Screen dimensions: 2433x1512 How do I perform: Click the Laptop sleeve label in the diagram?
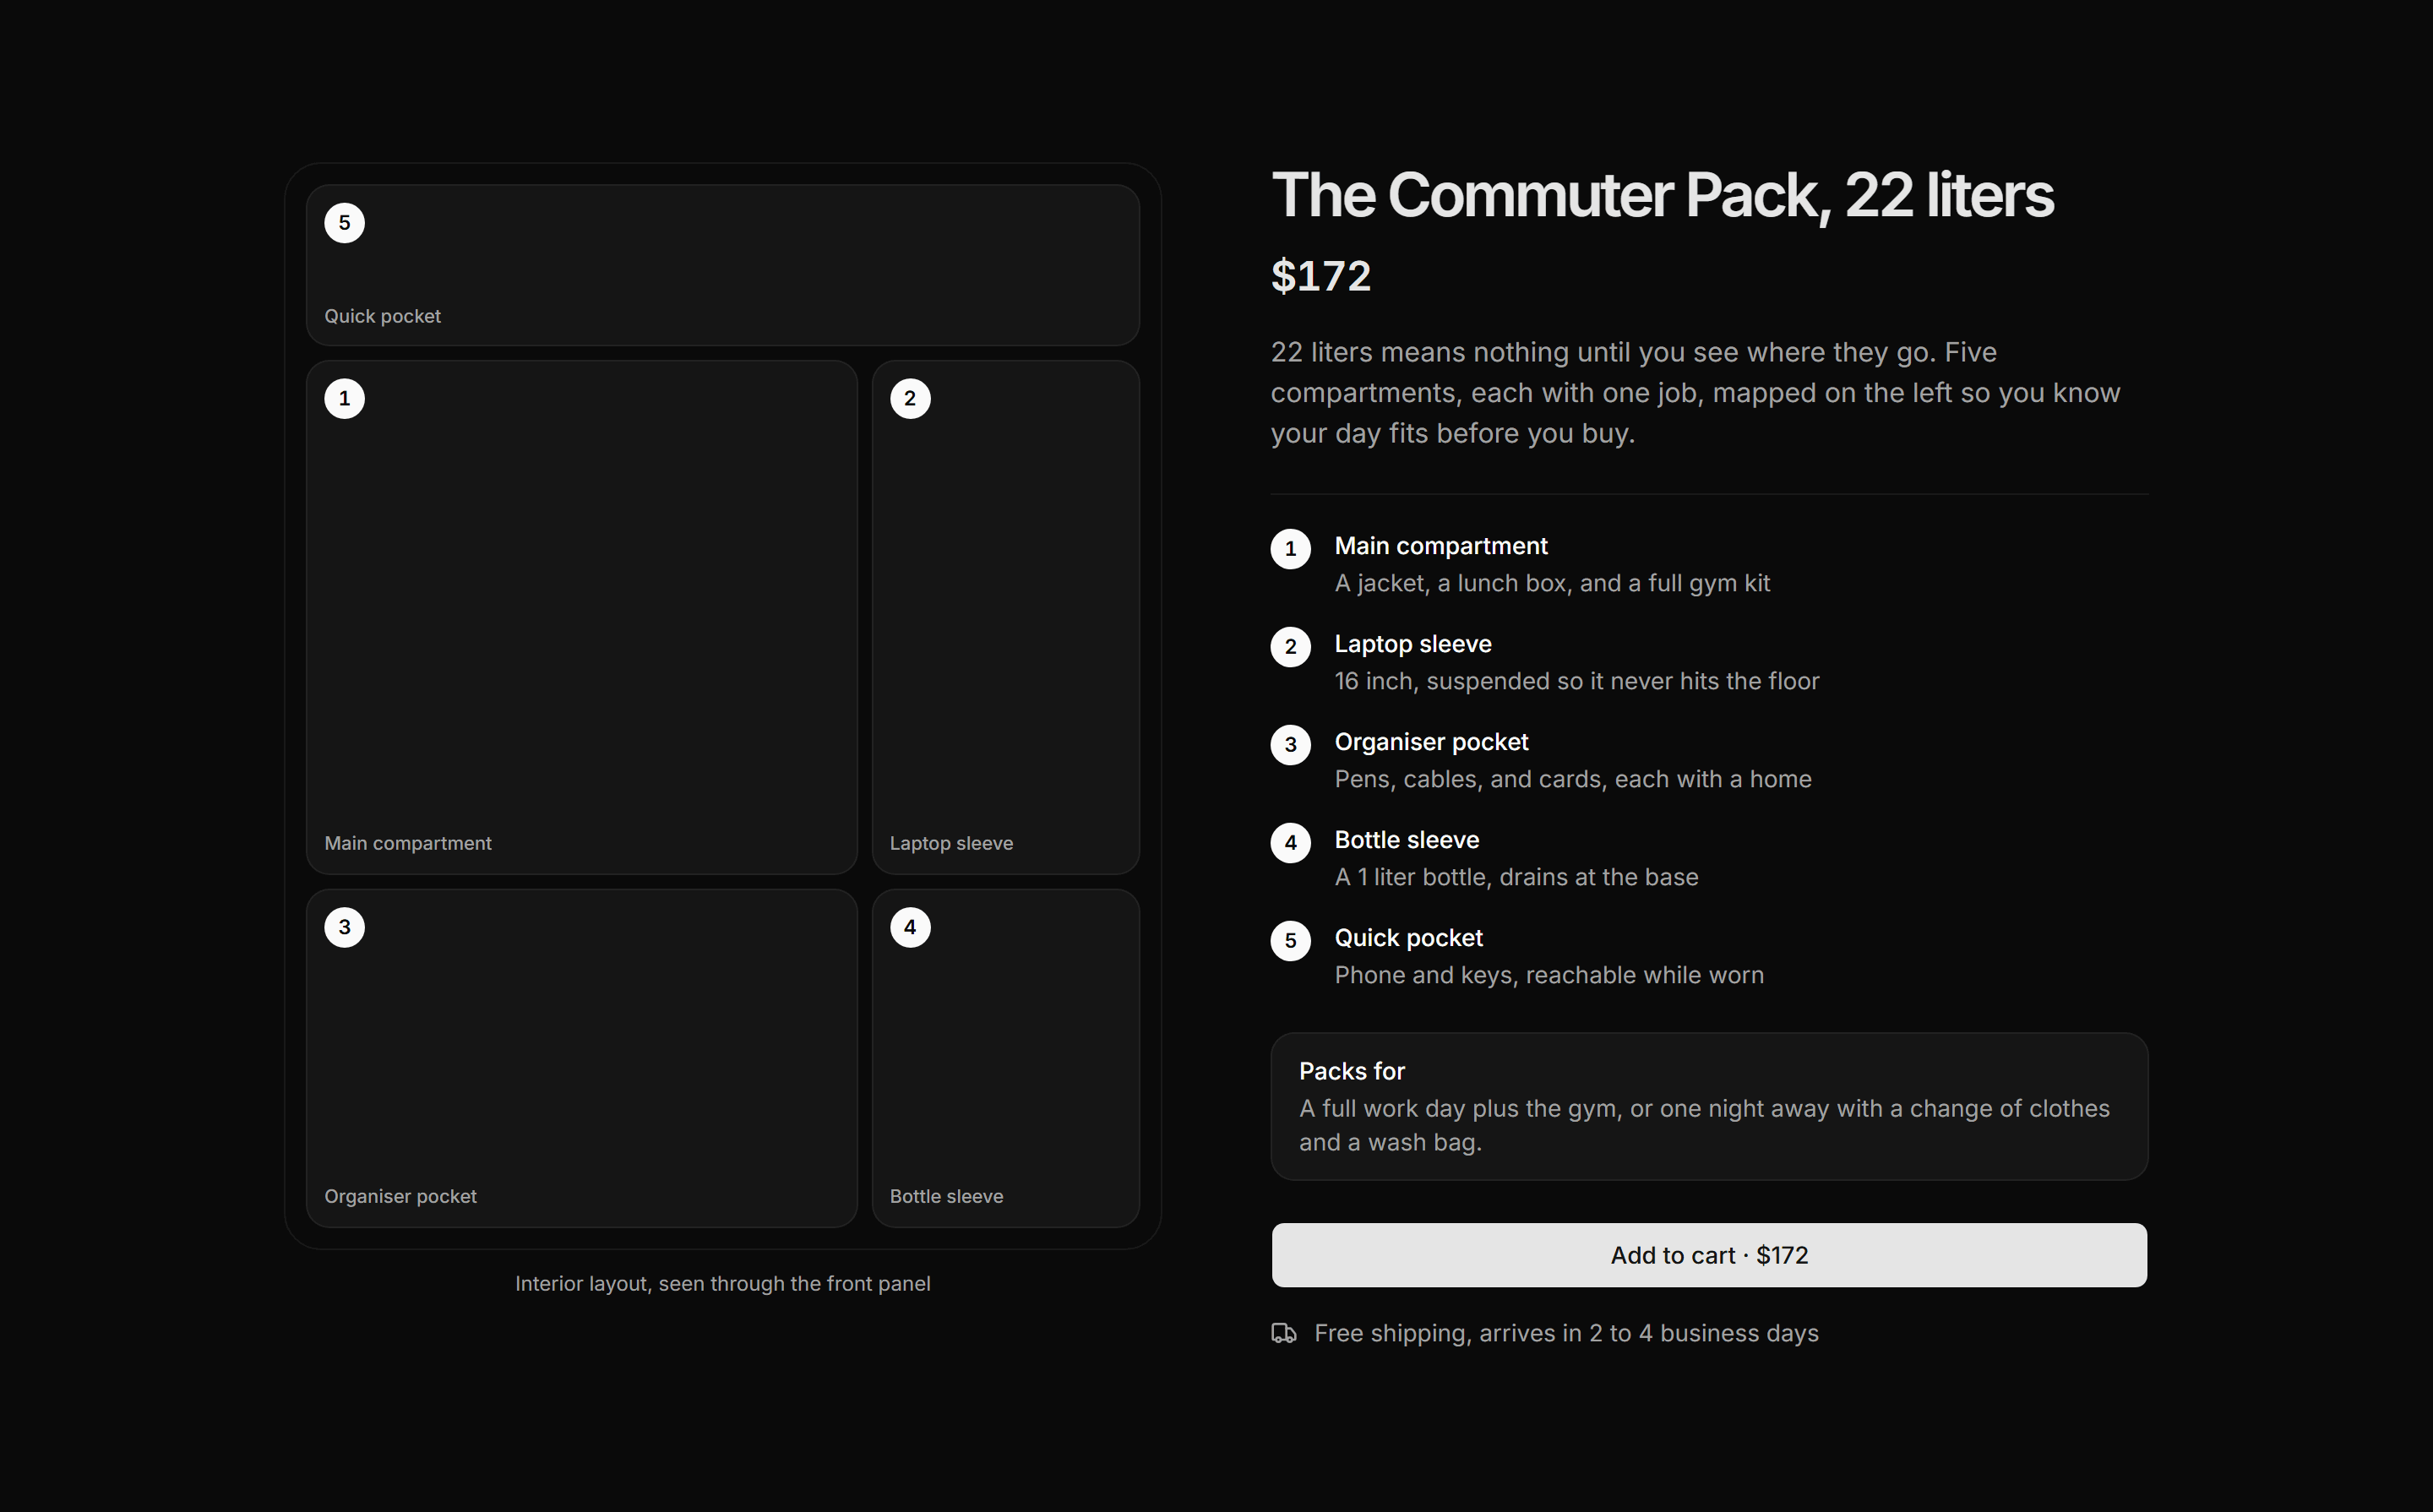click(951, 843)
